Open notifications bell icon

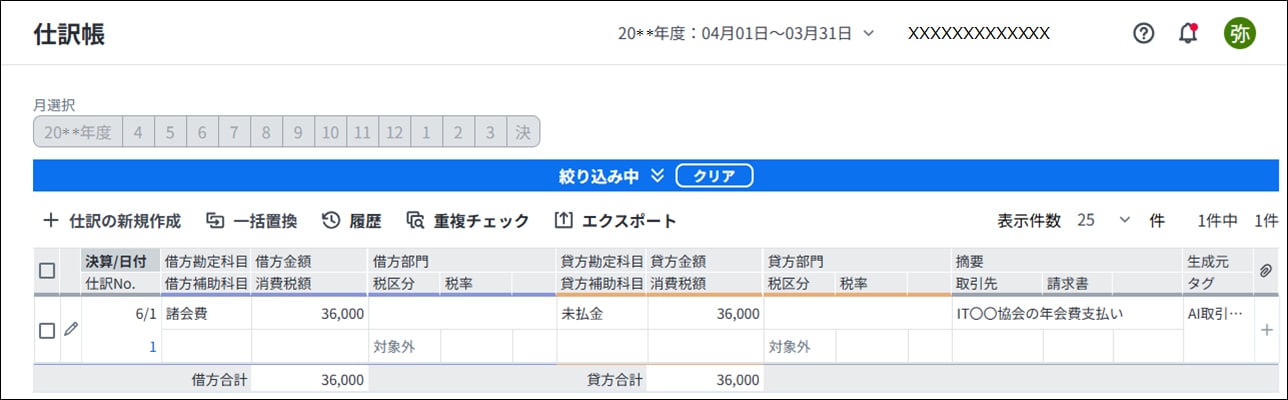click(1188, 33)
